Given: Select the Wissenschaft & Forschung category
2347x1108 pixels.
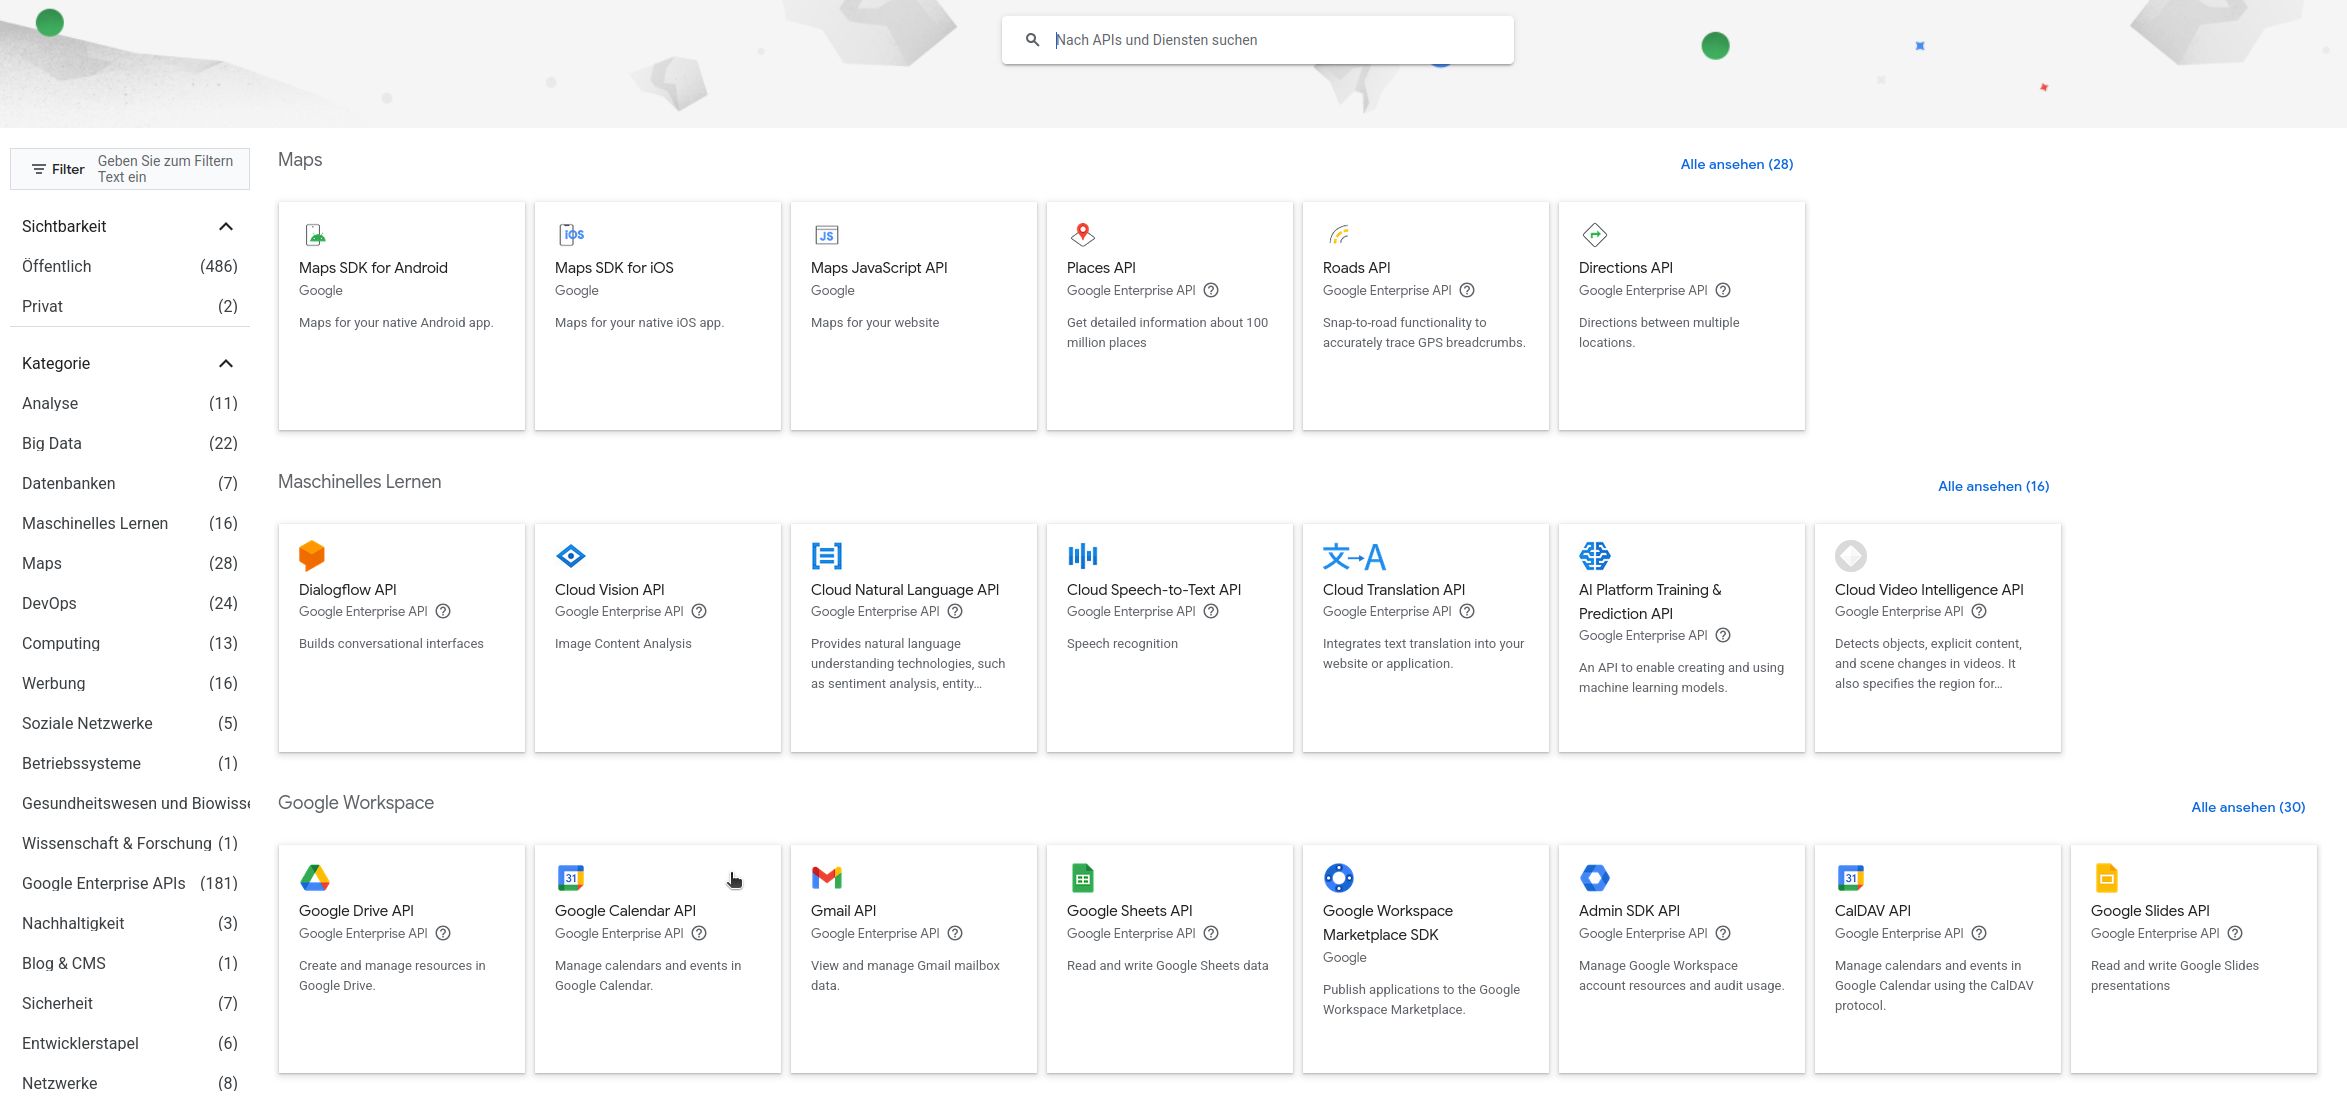Looking at the screenshot, I should (x=130, y=843).
